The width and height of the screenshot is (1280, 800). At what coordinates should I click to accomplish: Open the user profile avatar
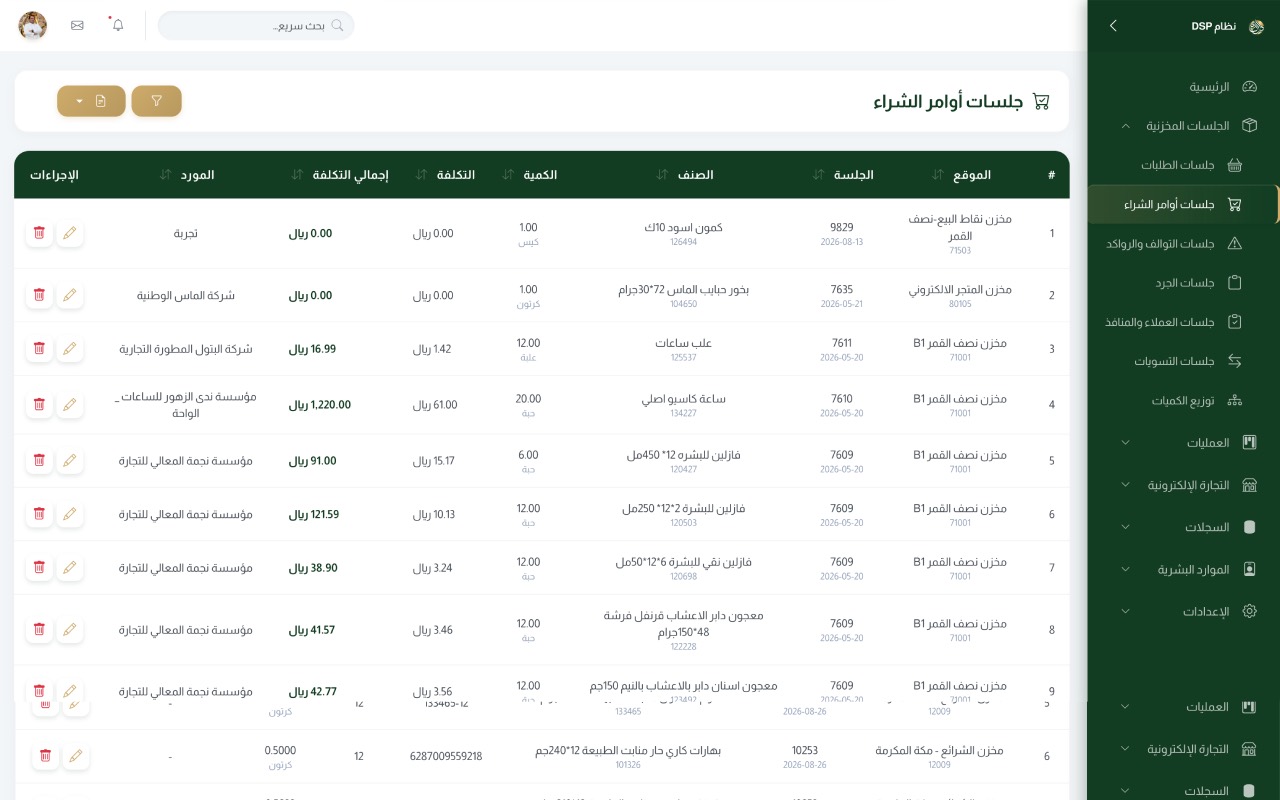click(33, 25)
